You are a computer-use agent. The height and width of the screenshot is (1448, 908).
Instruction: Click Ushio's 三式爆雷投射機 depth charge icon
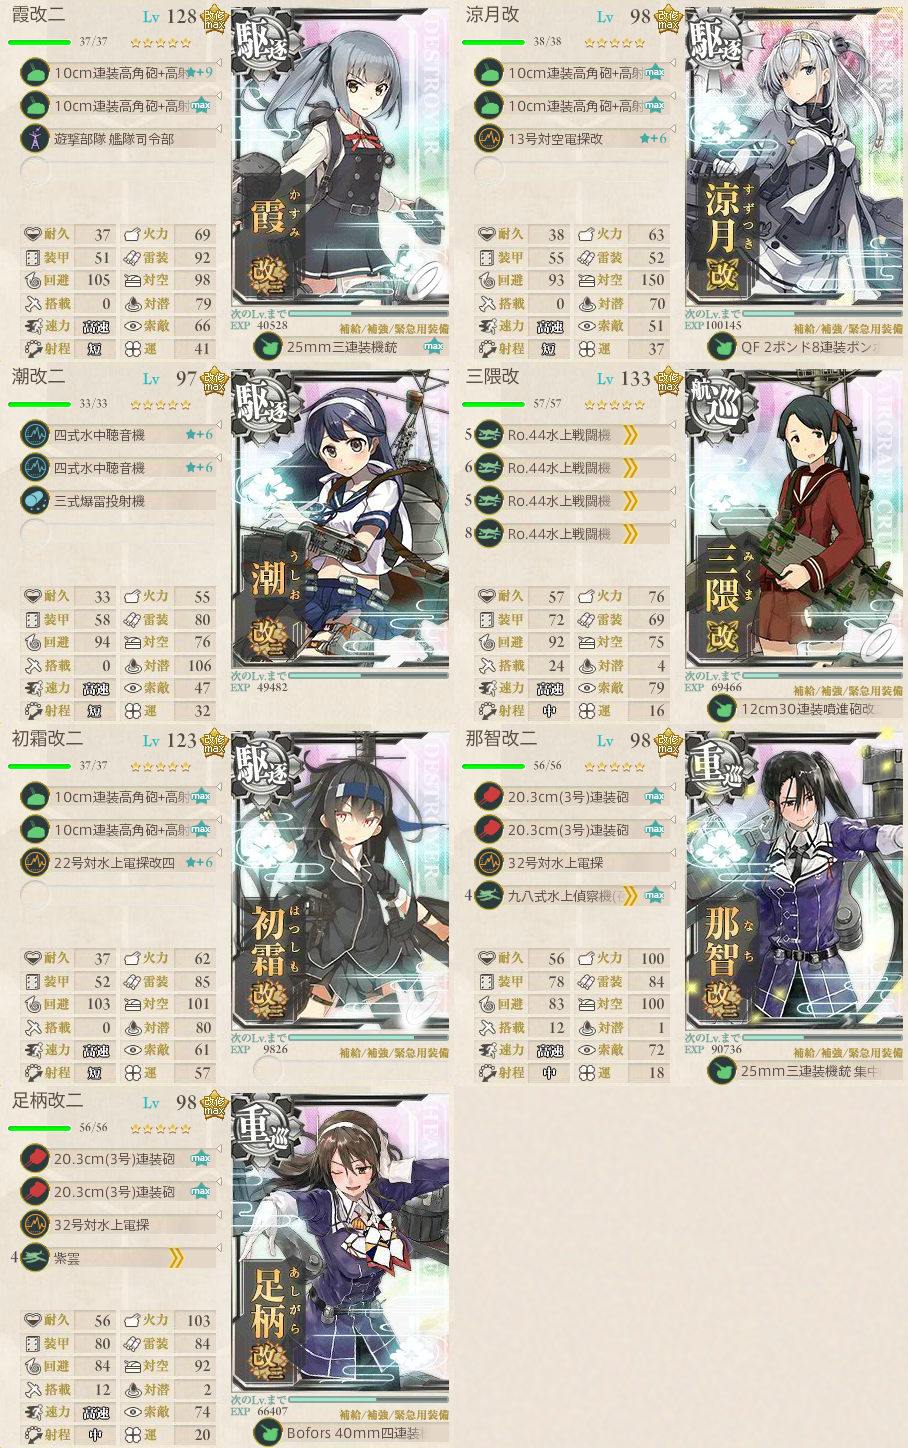(x=35, y=500)
